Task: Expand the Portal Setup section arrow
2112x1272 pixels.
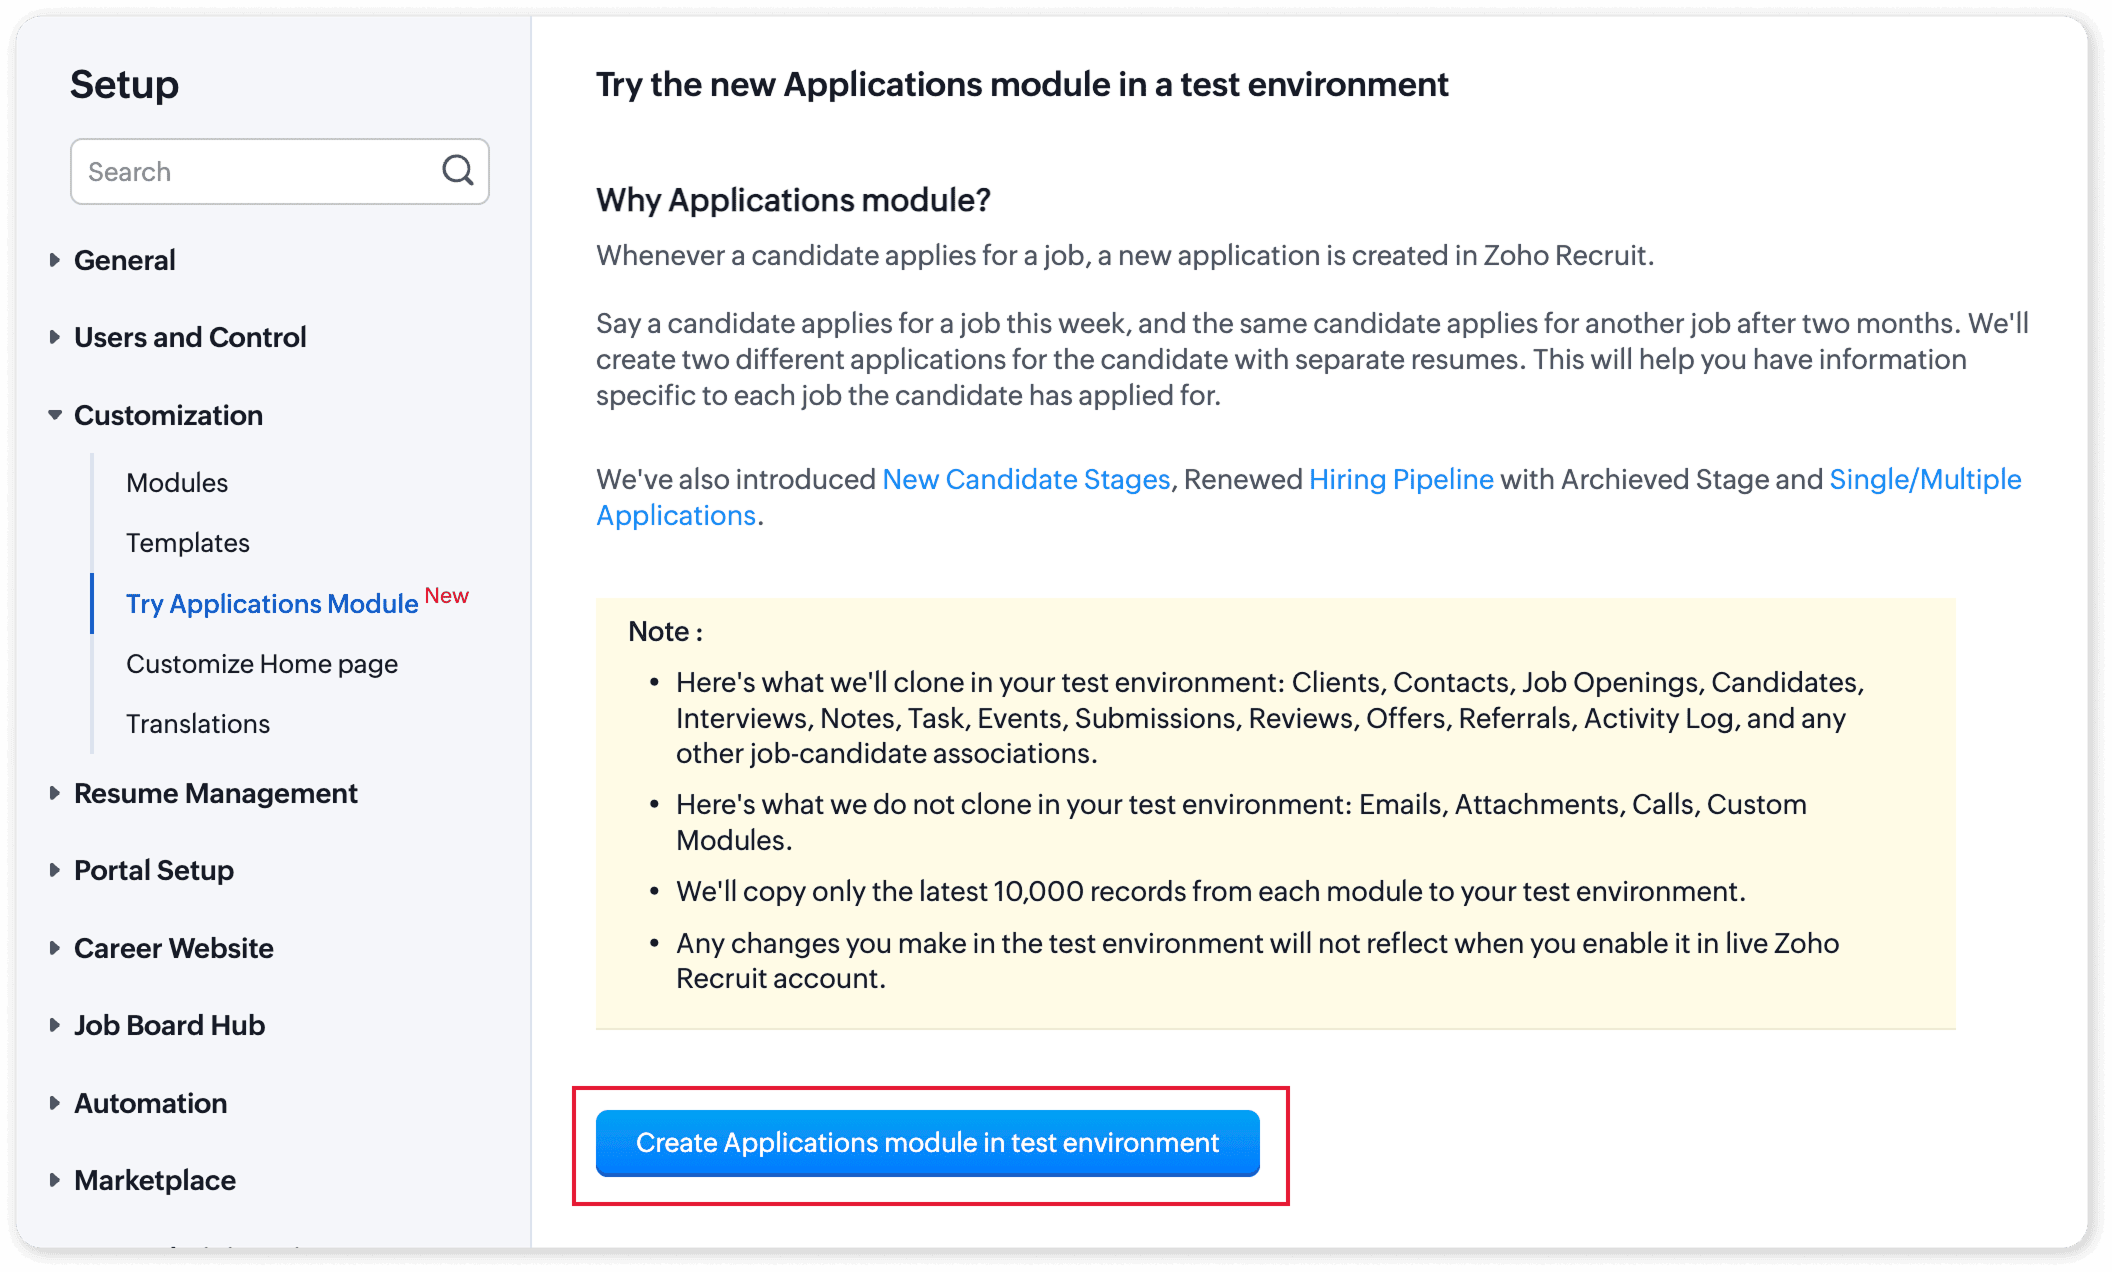Action: pos(54,870)
